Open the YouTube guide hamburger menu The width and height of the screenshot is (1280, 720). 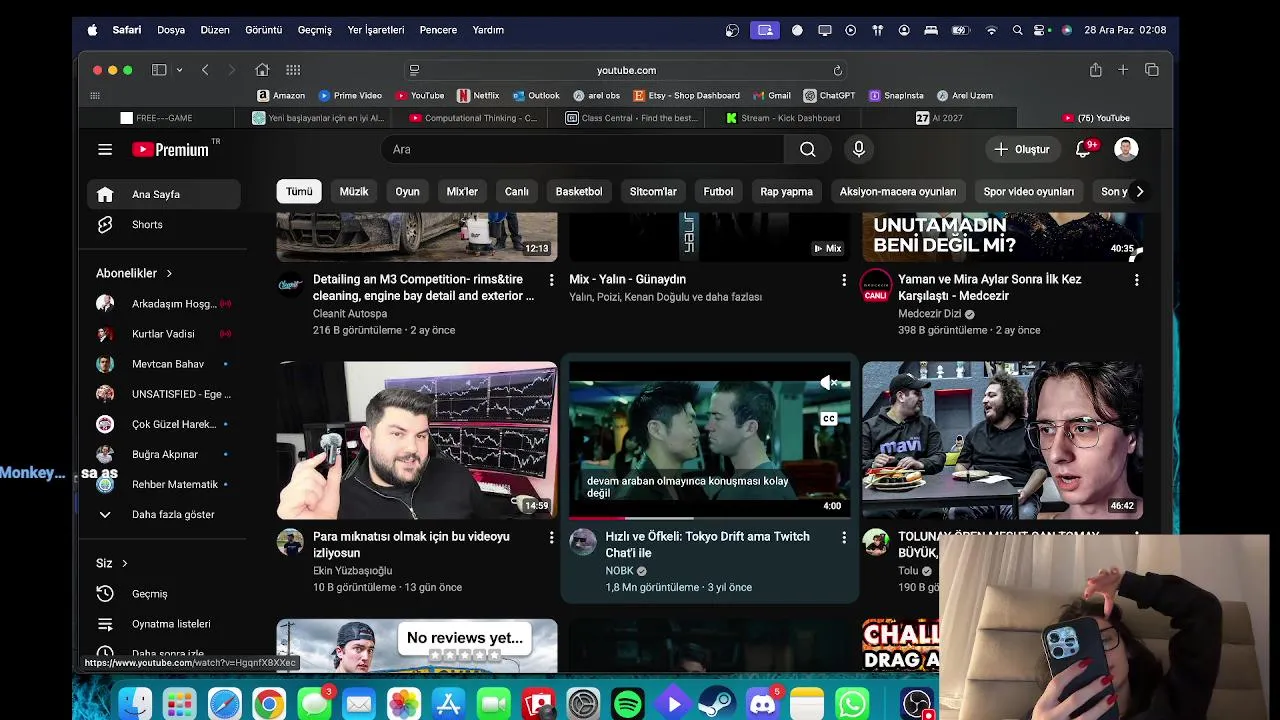105,150
